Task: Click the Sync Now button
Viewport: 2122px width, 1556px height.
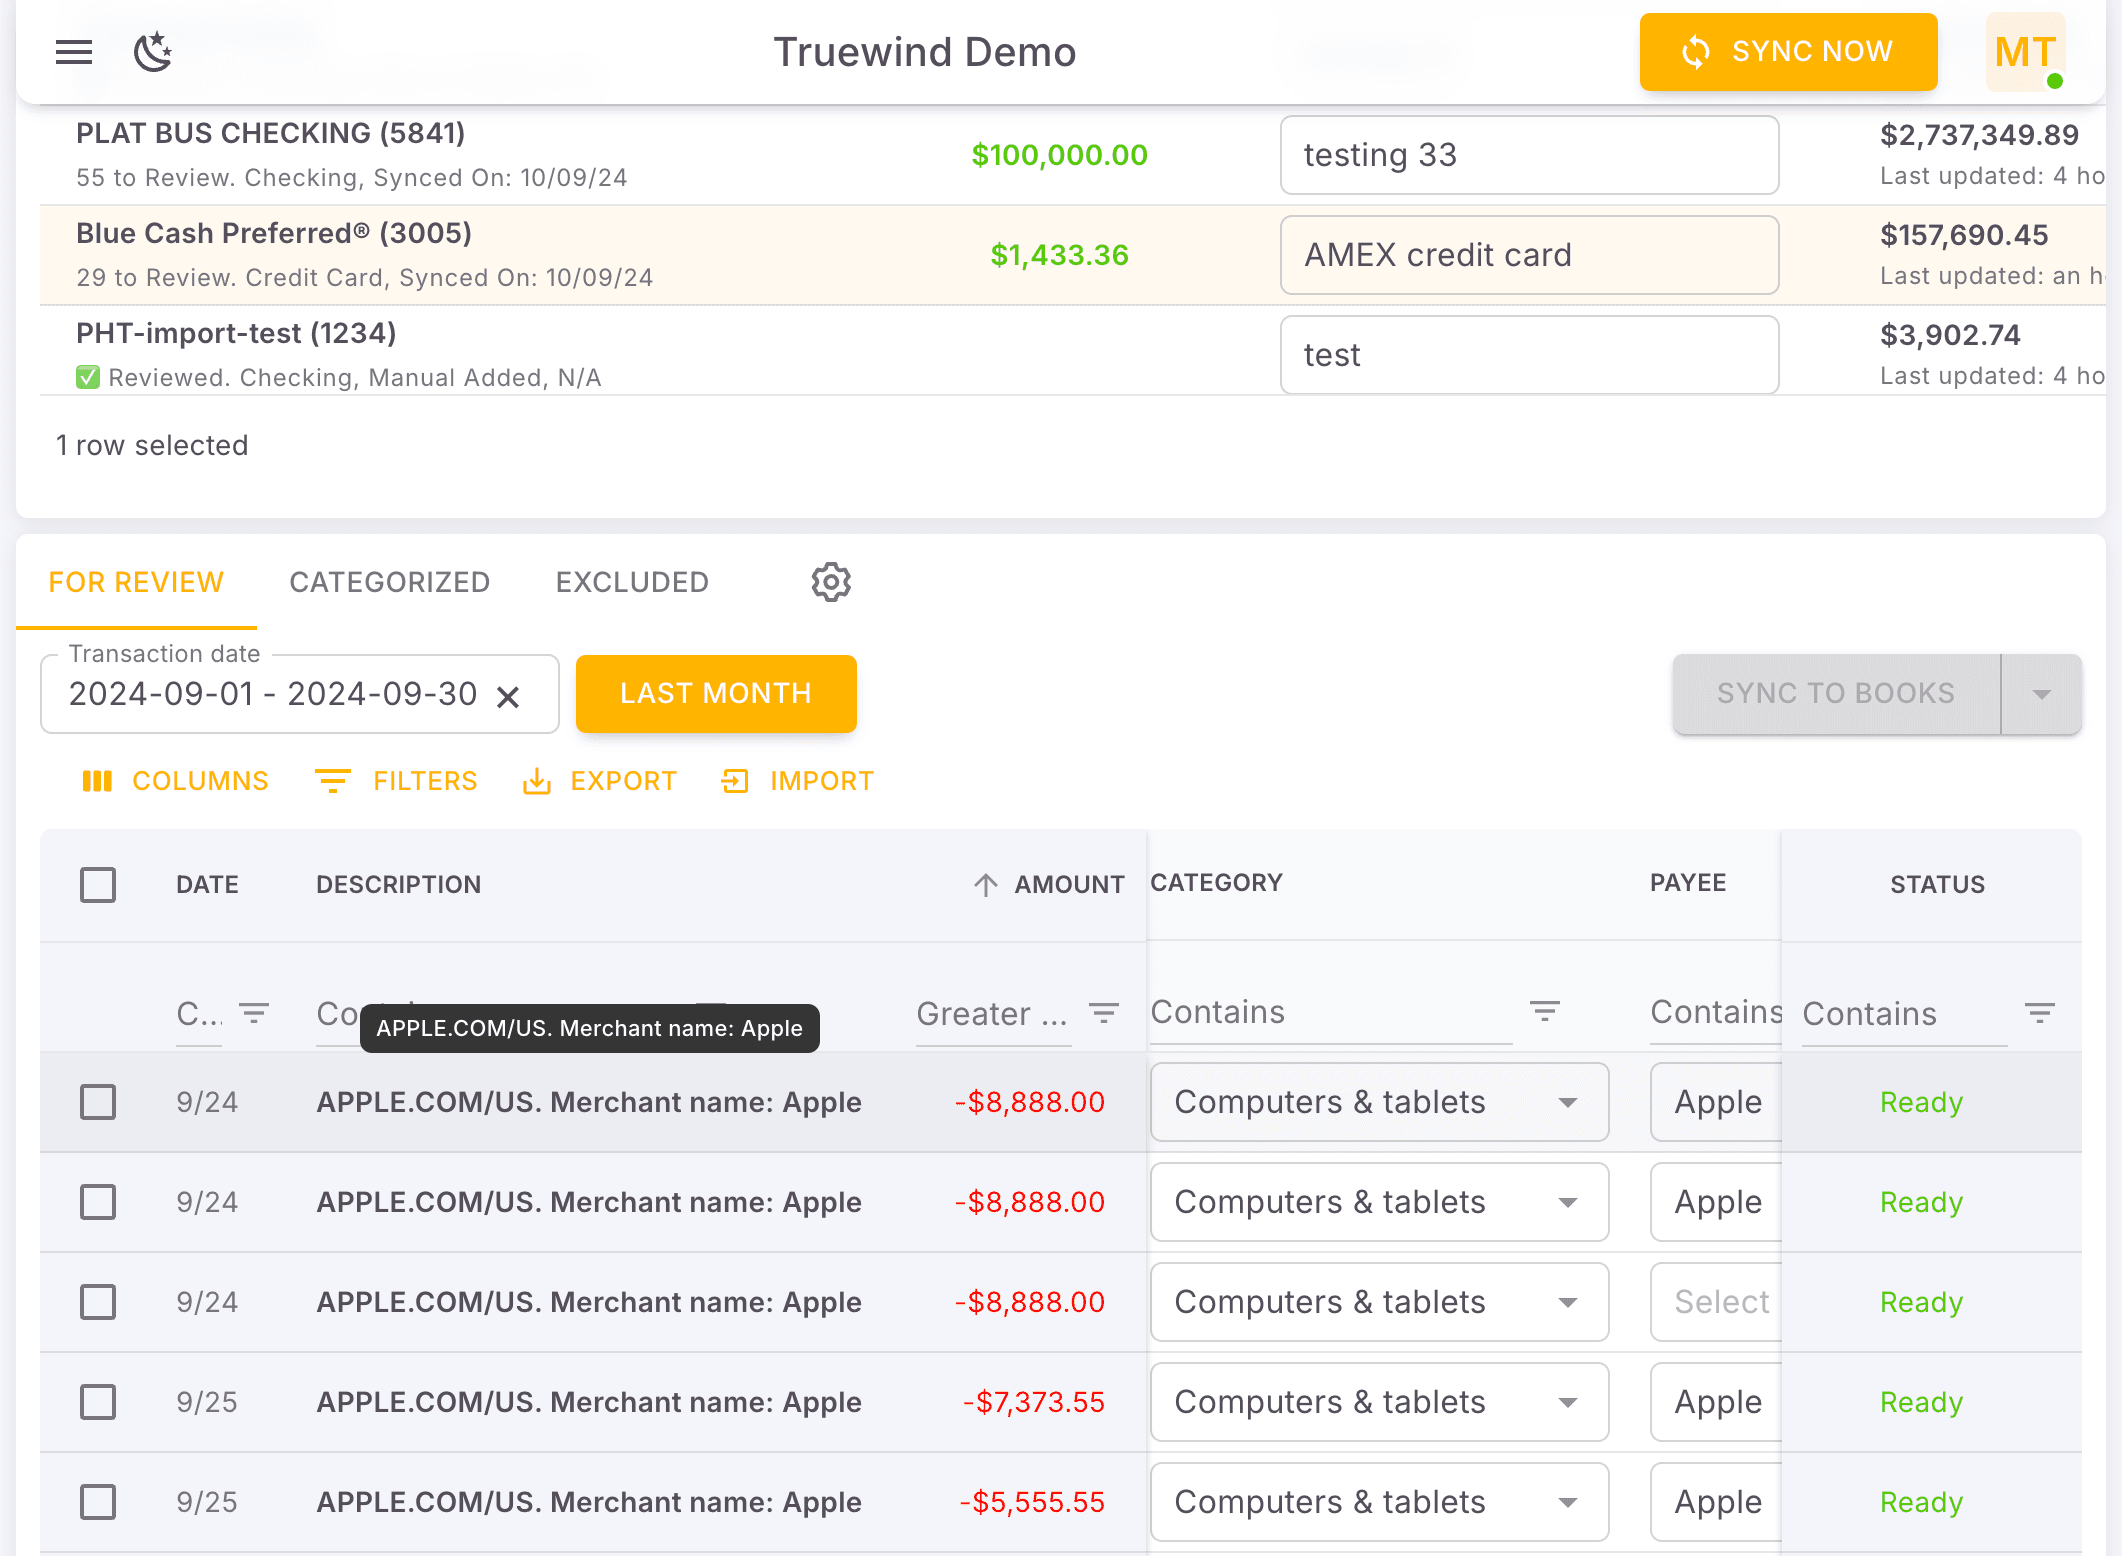Action: pyautogui.click(x=1788, y=51)
